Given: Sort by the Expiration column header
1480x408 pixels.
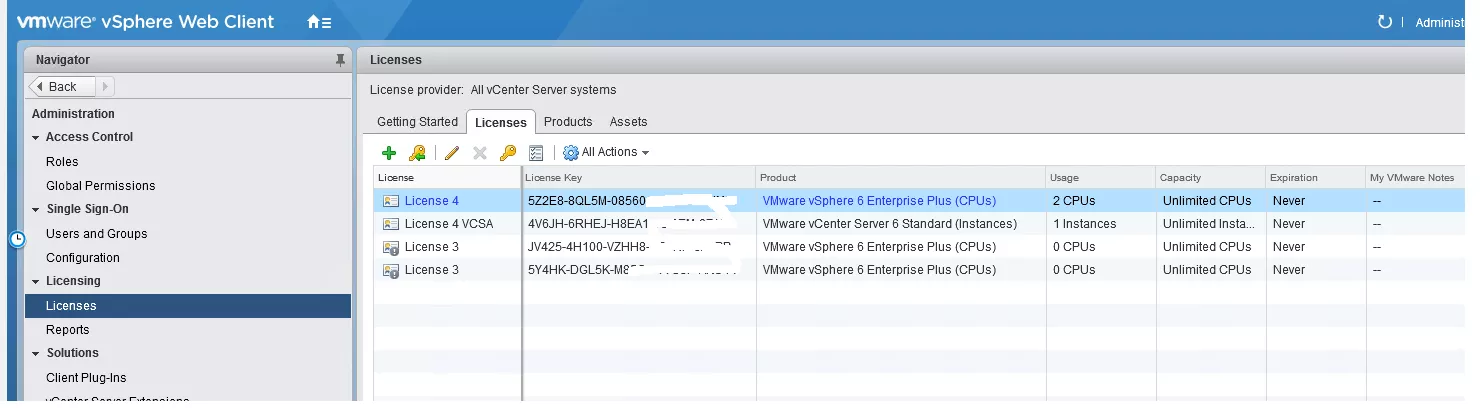Looking at the screenshot, I should point(1315,178).
